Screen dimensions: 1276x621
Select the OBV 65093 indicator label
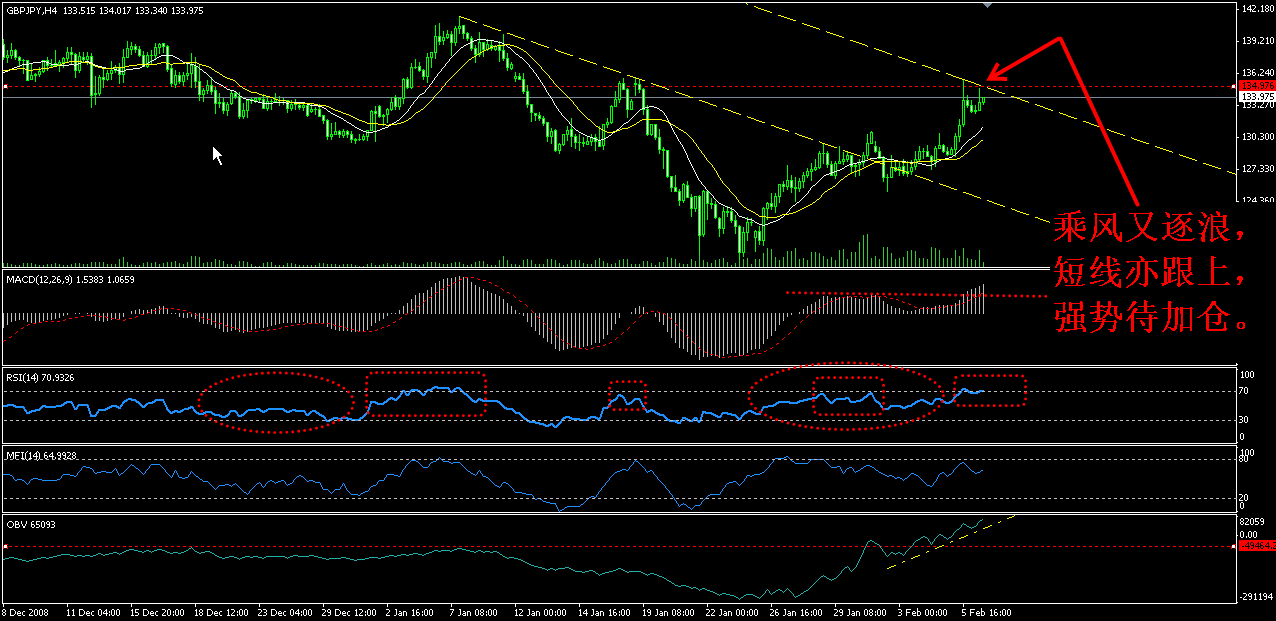click(x=30, y=523)
